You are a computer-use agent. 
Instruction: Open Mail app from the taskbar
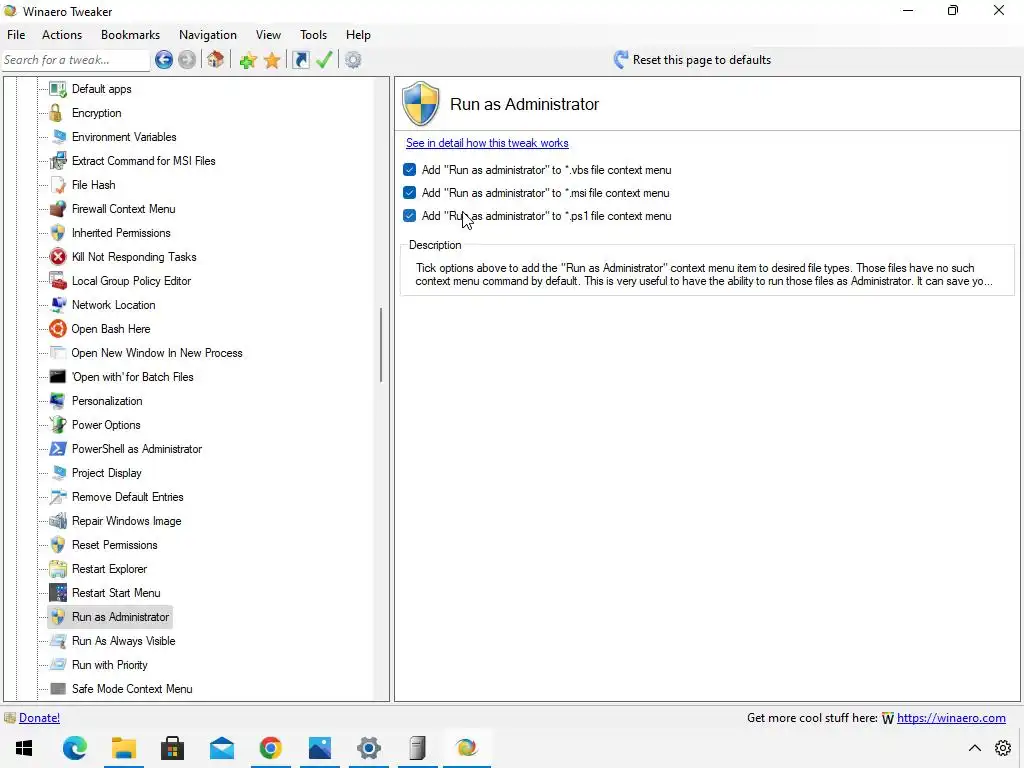point(221,748)
